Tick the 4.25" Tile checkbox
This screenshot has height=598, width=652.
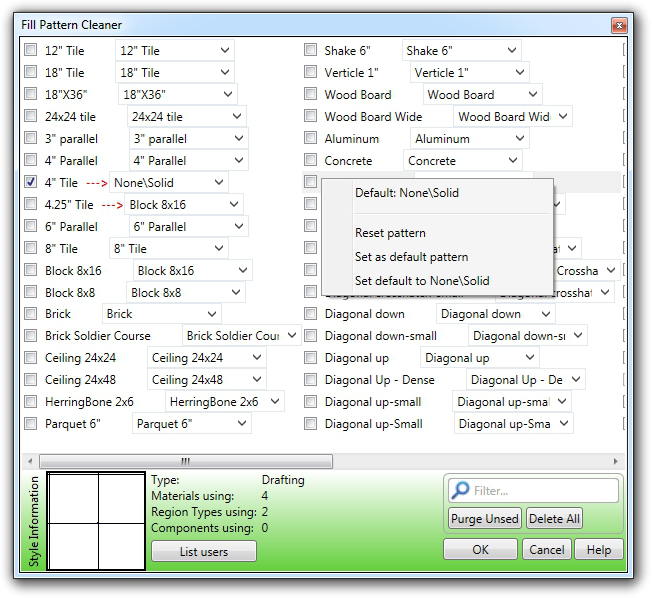pos(30,204)
